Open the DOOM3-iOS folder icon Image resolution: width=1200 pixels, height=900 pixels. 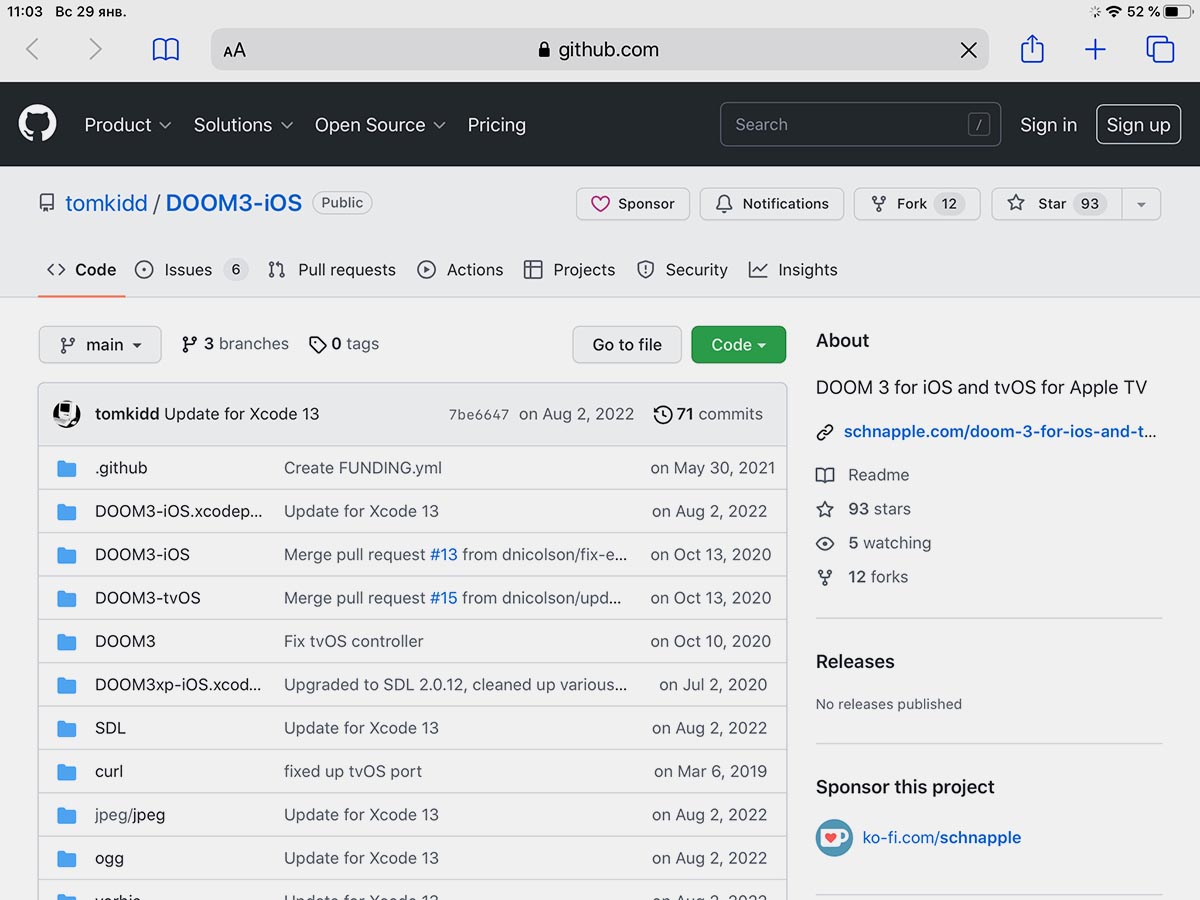(x=66, y=554)
